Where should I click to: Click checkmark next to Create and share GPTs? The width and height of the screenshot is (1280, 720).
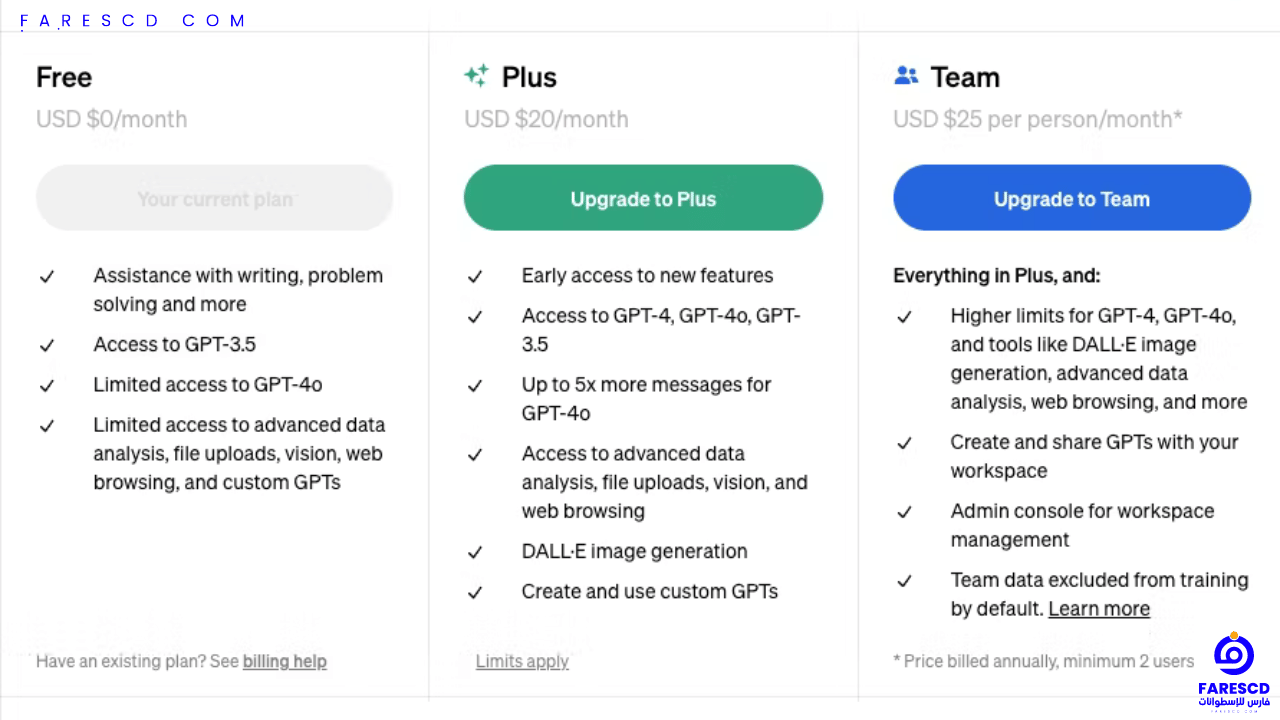pyautogui.click(x=904, y=443)
